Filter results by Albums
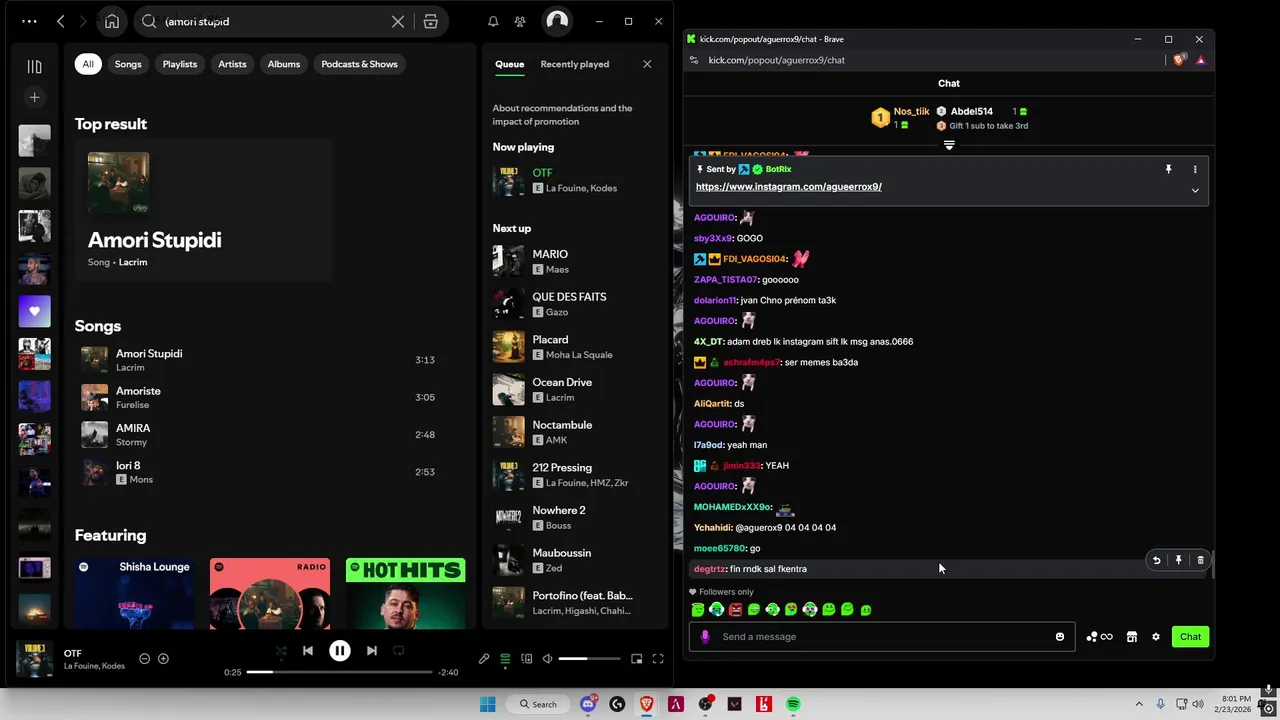The height and width of the screenshot is (720, 1280). [284, 64]
